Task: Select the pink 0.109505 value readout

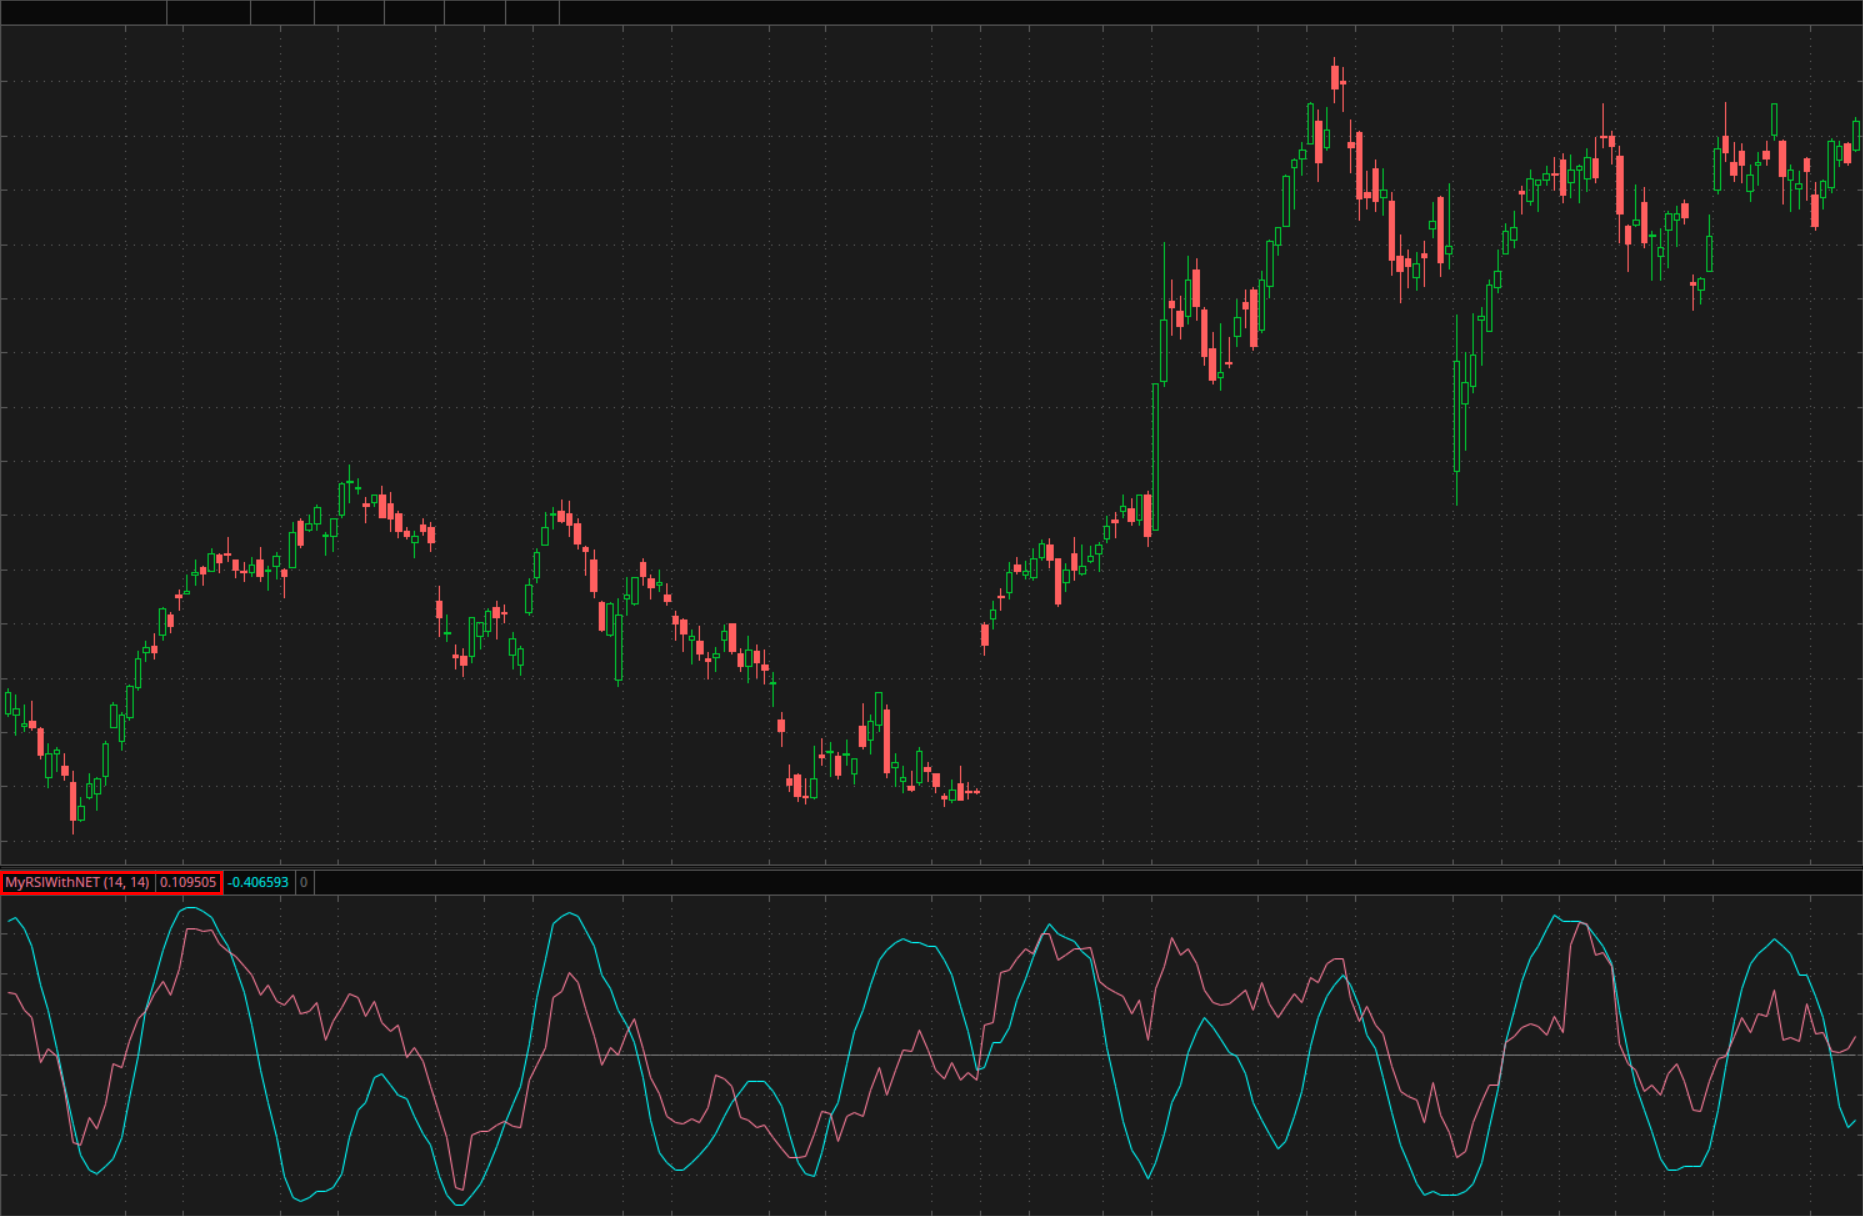Action: 188,882
